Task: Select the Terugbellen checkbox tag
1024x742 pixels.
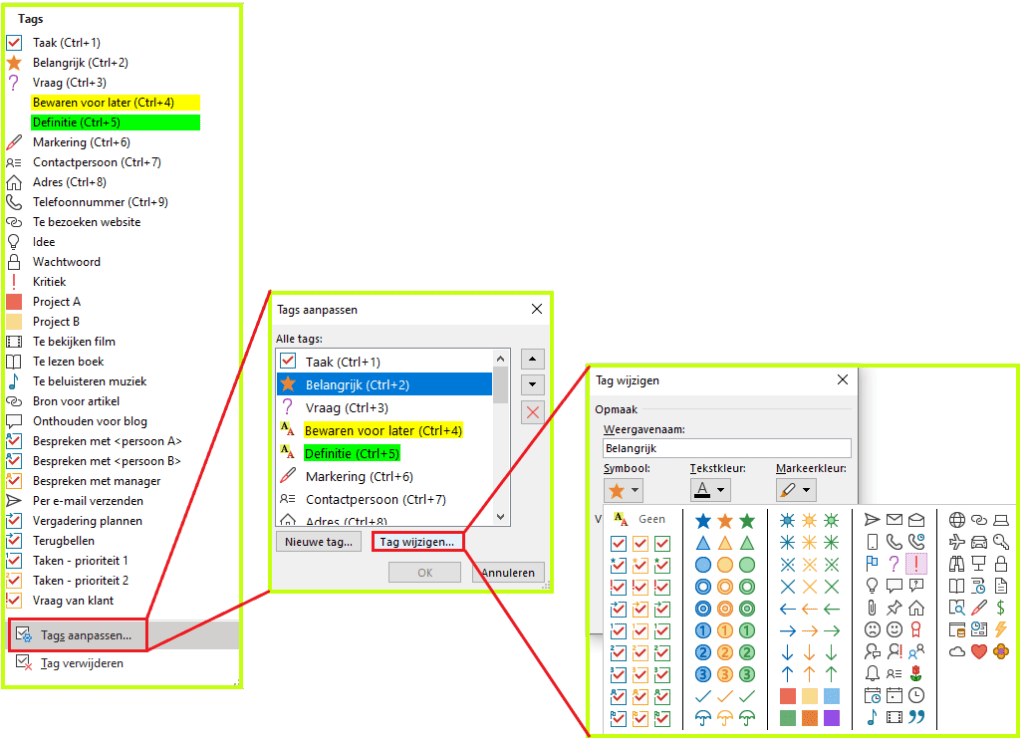Action: (65, 541)
